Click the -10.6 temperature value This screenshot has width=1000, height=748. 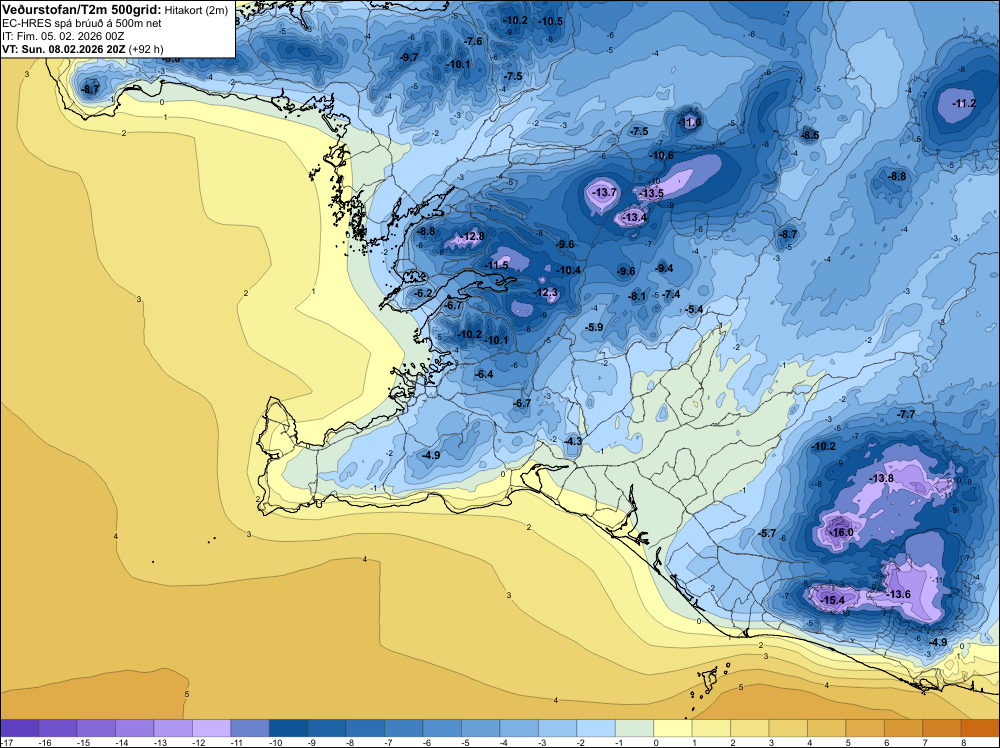pos(661,155)
